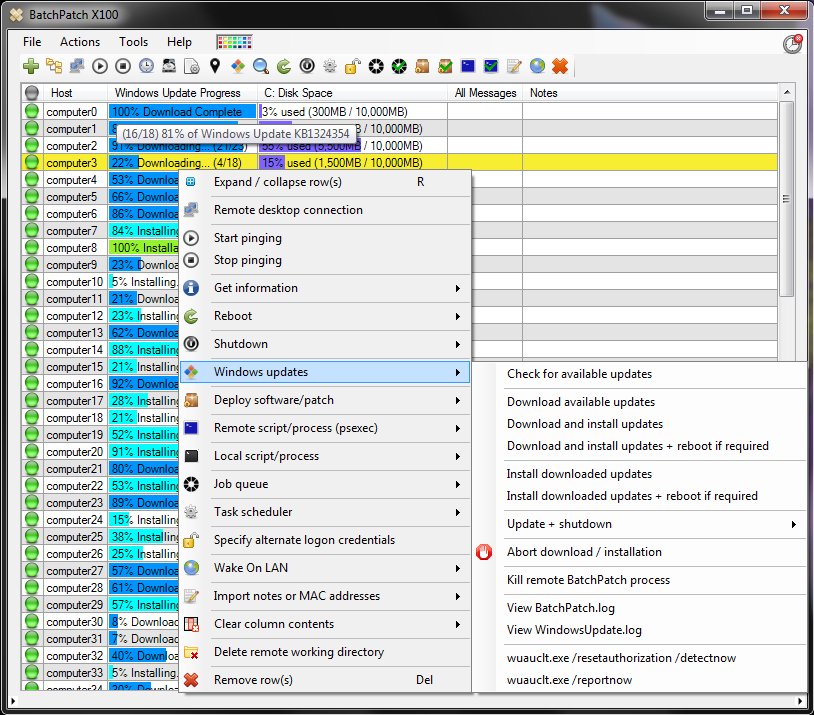Open the Tools menu
Screen dimensions: 814x715
133,42
